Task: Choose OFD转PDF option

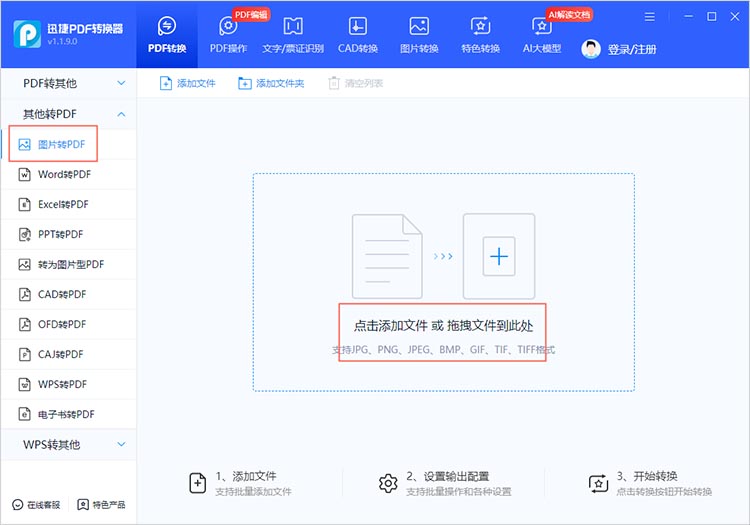Action: (x=68, y=325)
